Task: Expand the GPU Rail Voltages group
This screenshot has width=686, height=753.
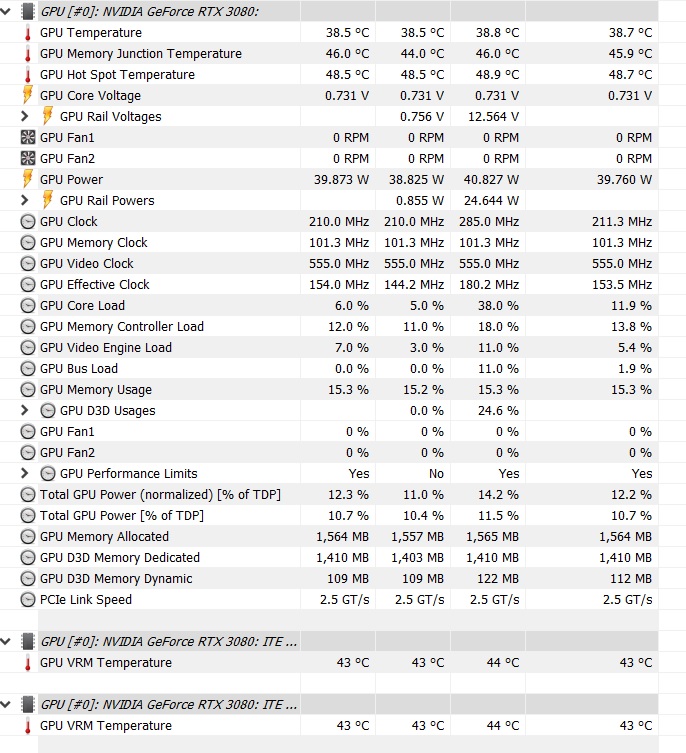Action: tap(25, 117)
